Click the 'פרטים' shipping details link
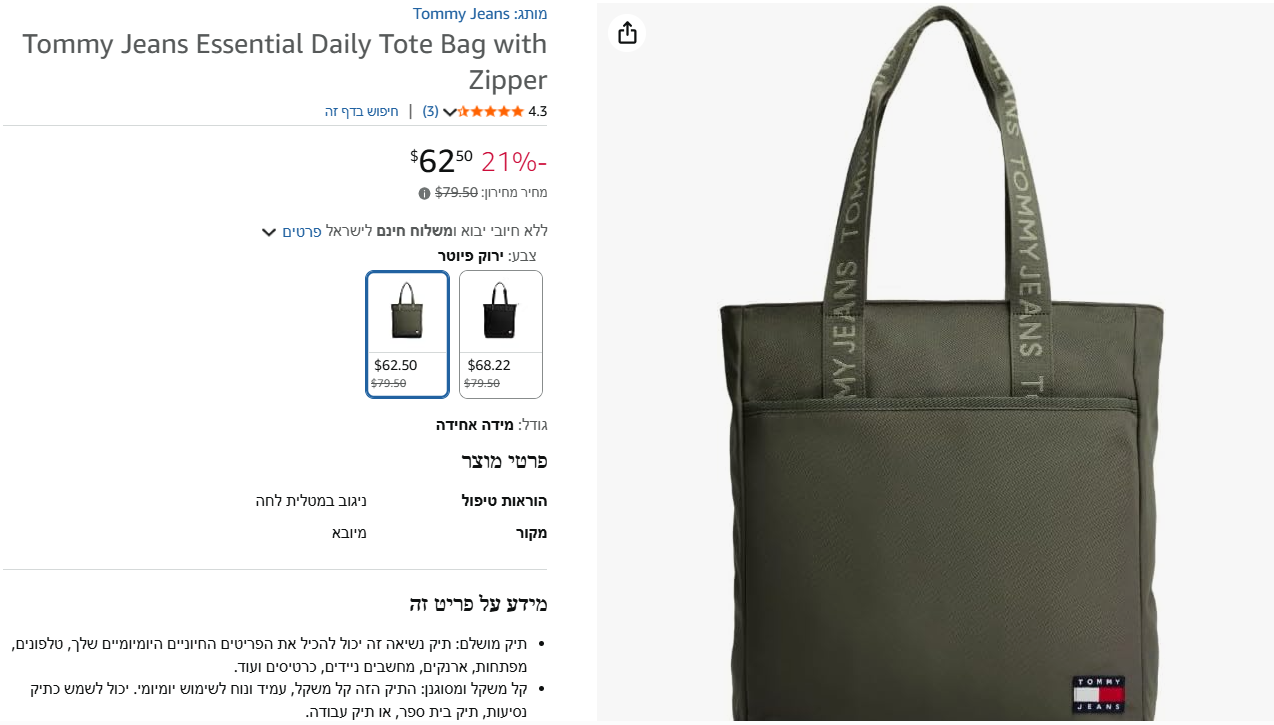 coord(302,231)
